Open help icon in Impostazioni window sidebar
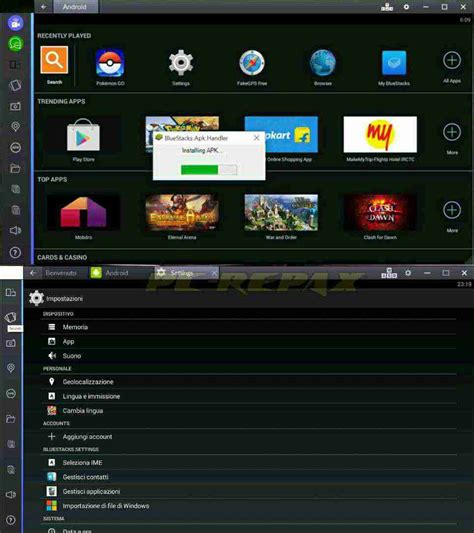This screenshot has height=533, width=474. pyautogui.click(x=11, y=520)
